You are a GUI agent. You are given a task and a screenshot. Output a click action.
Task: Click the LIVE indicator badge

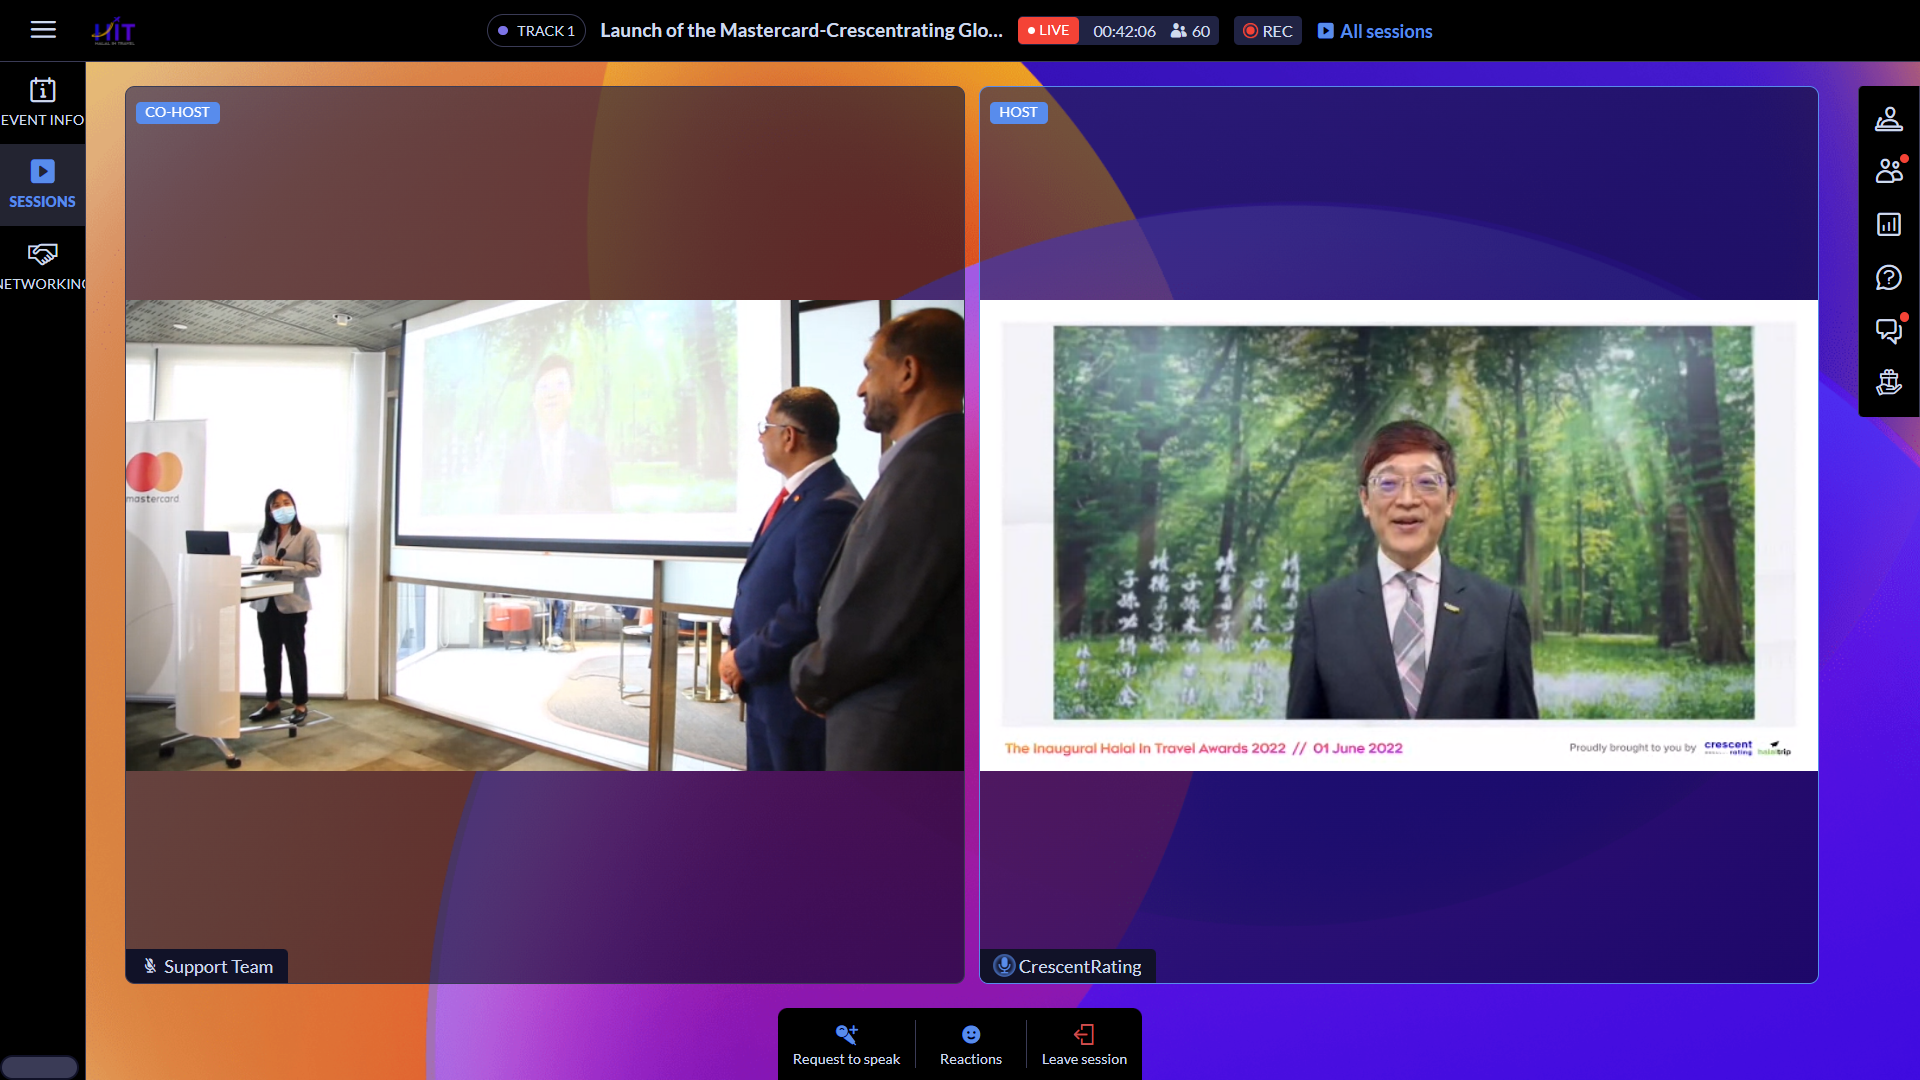coord(1048,31)
